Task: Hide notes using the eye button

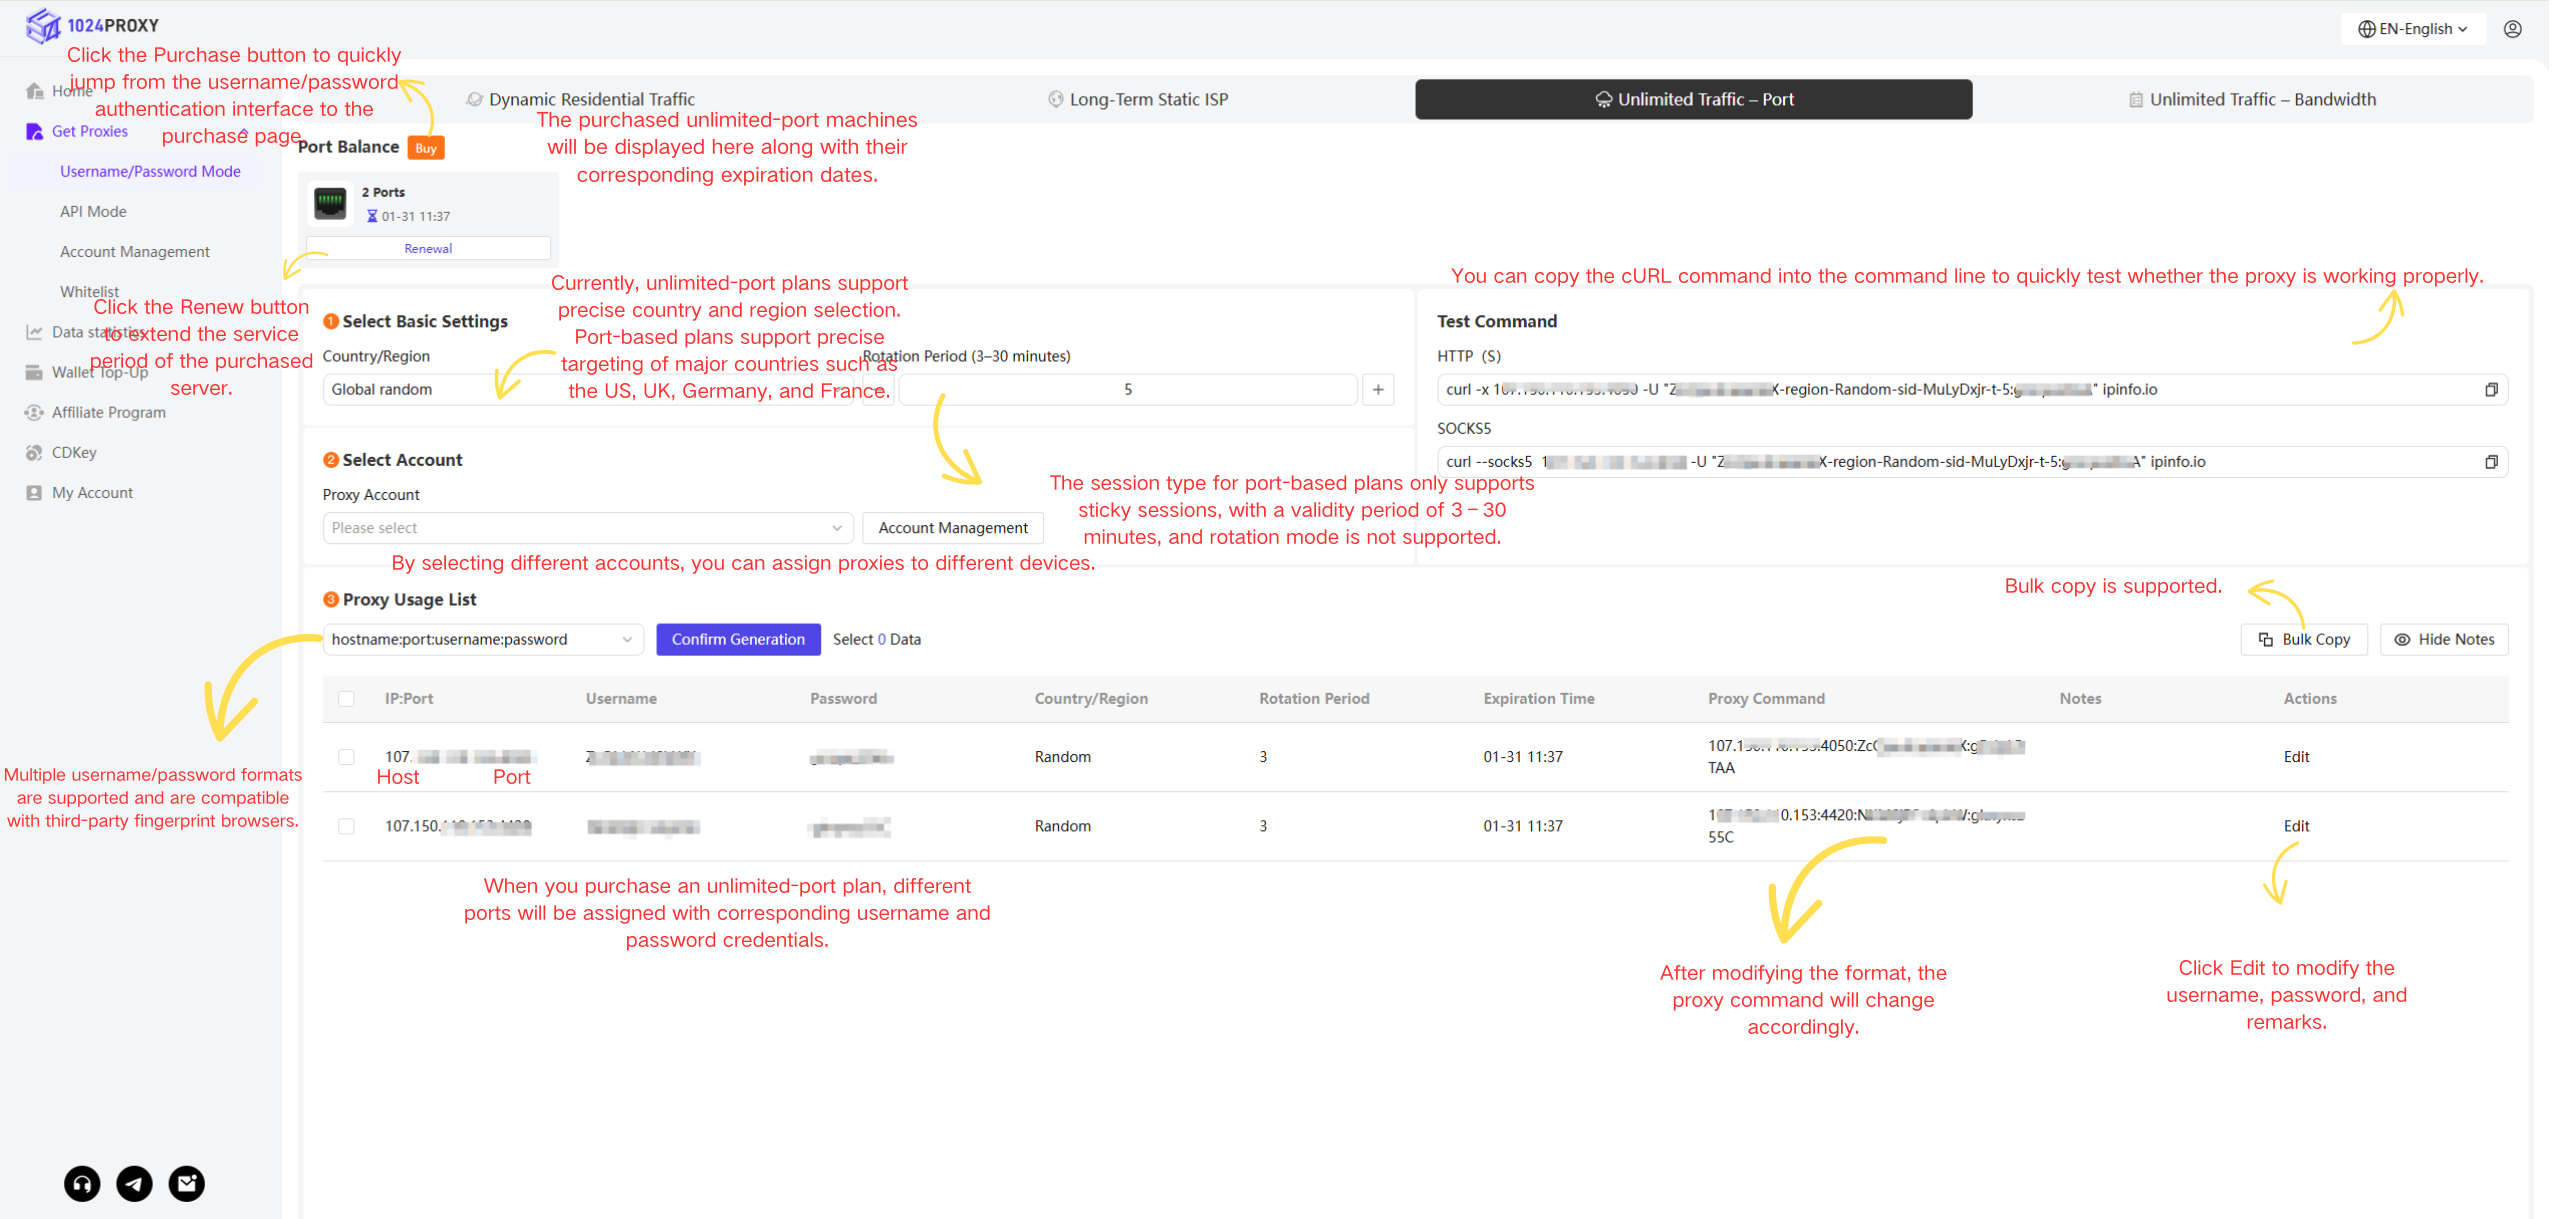Action: [2443, 640]
